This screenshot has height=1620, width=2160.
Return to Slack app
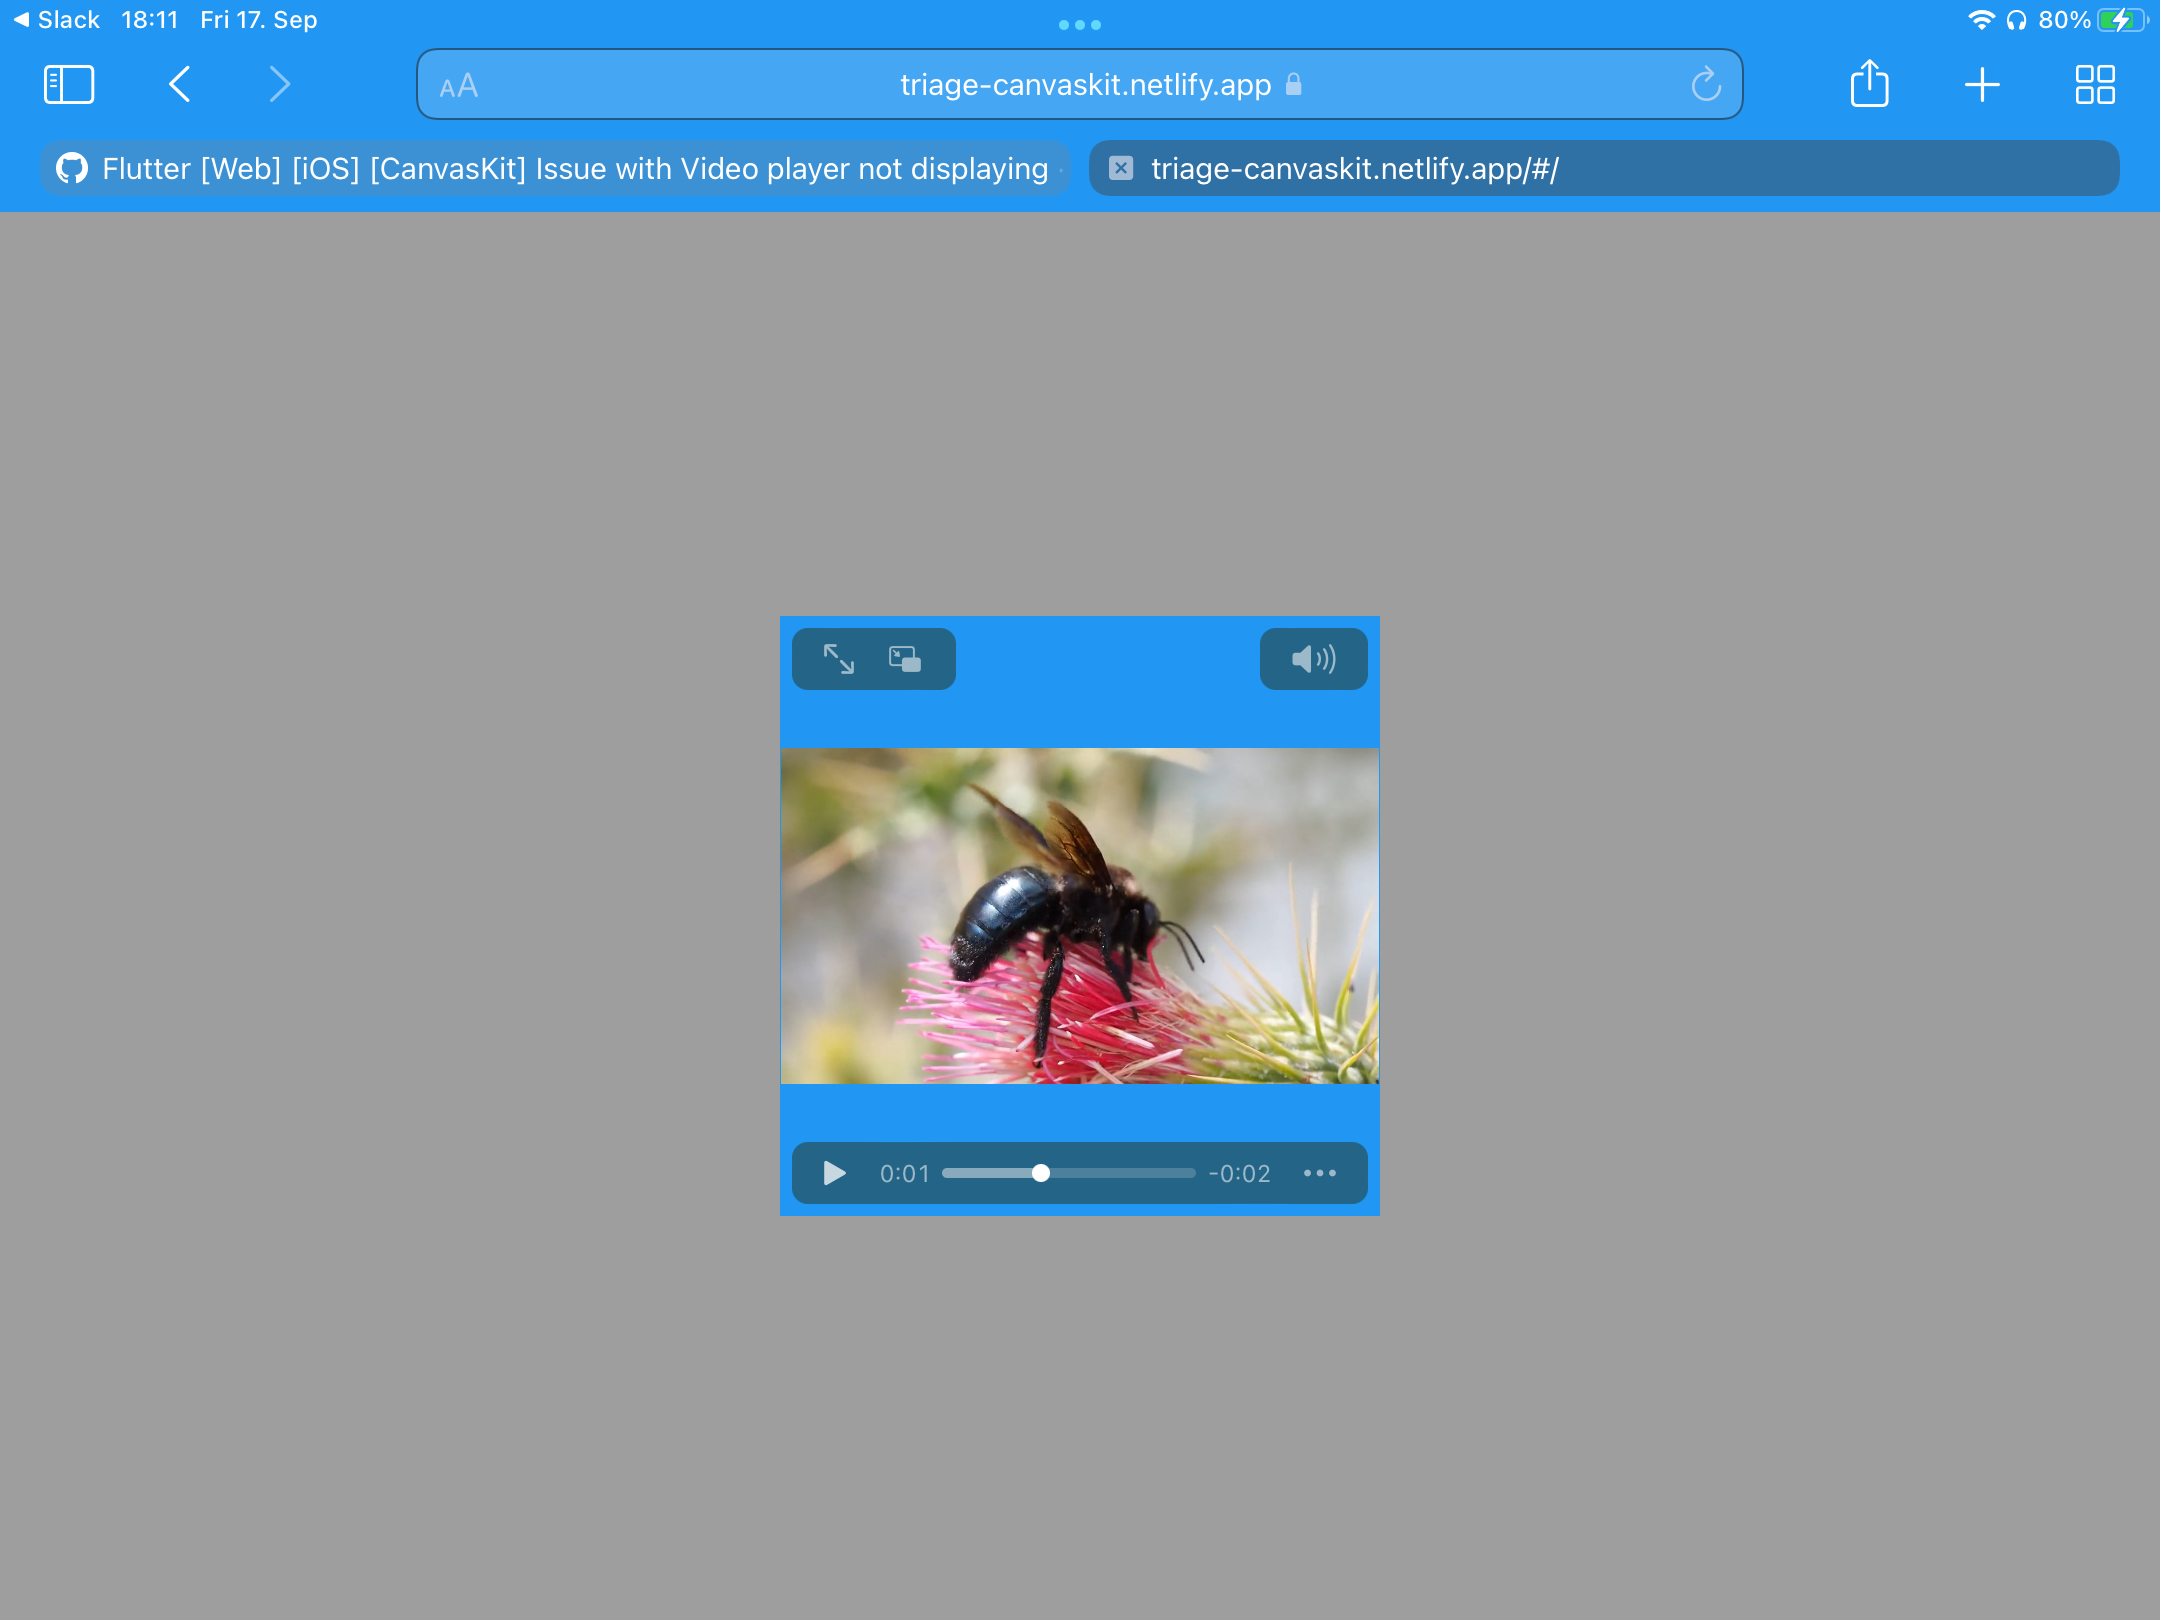coord(56,19)
